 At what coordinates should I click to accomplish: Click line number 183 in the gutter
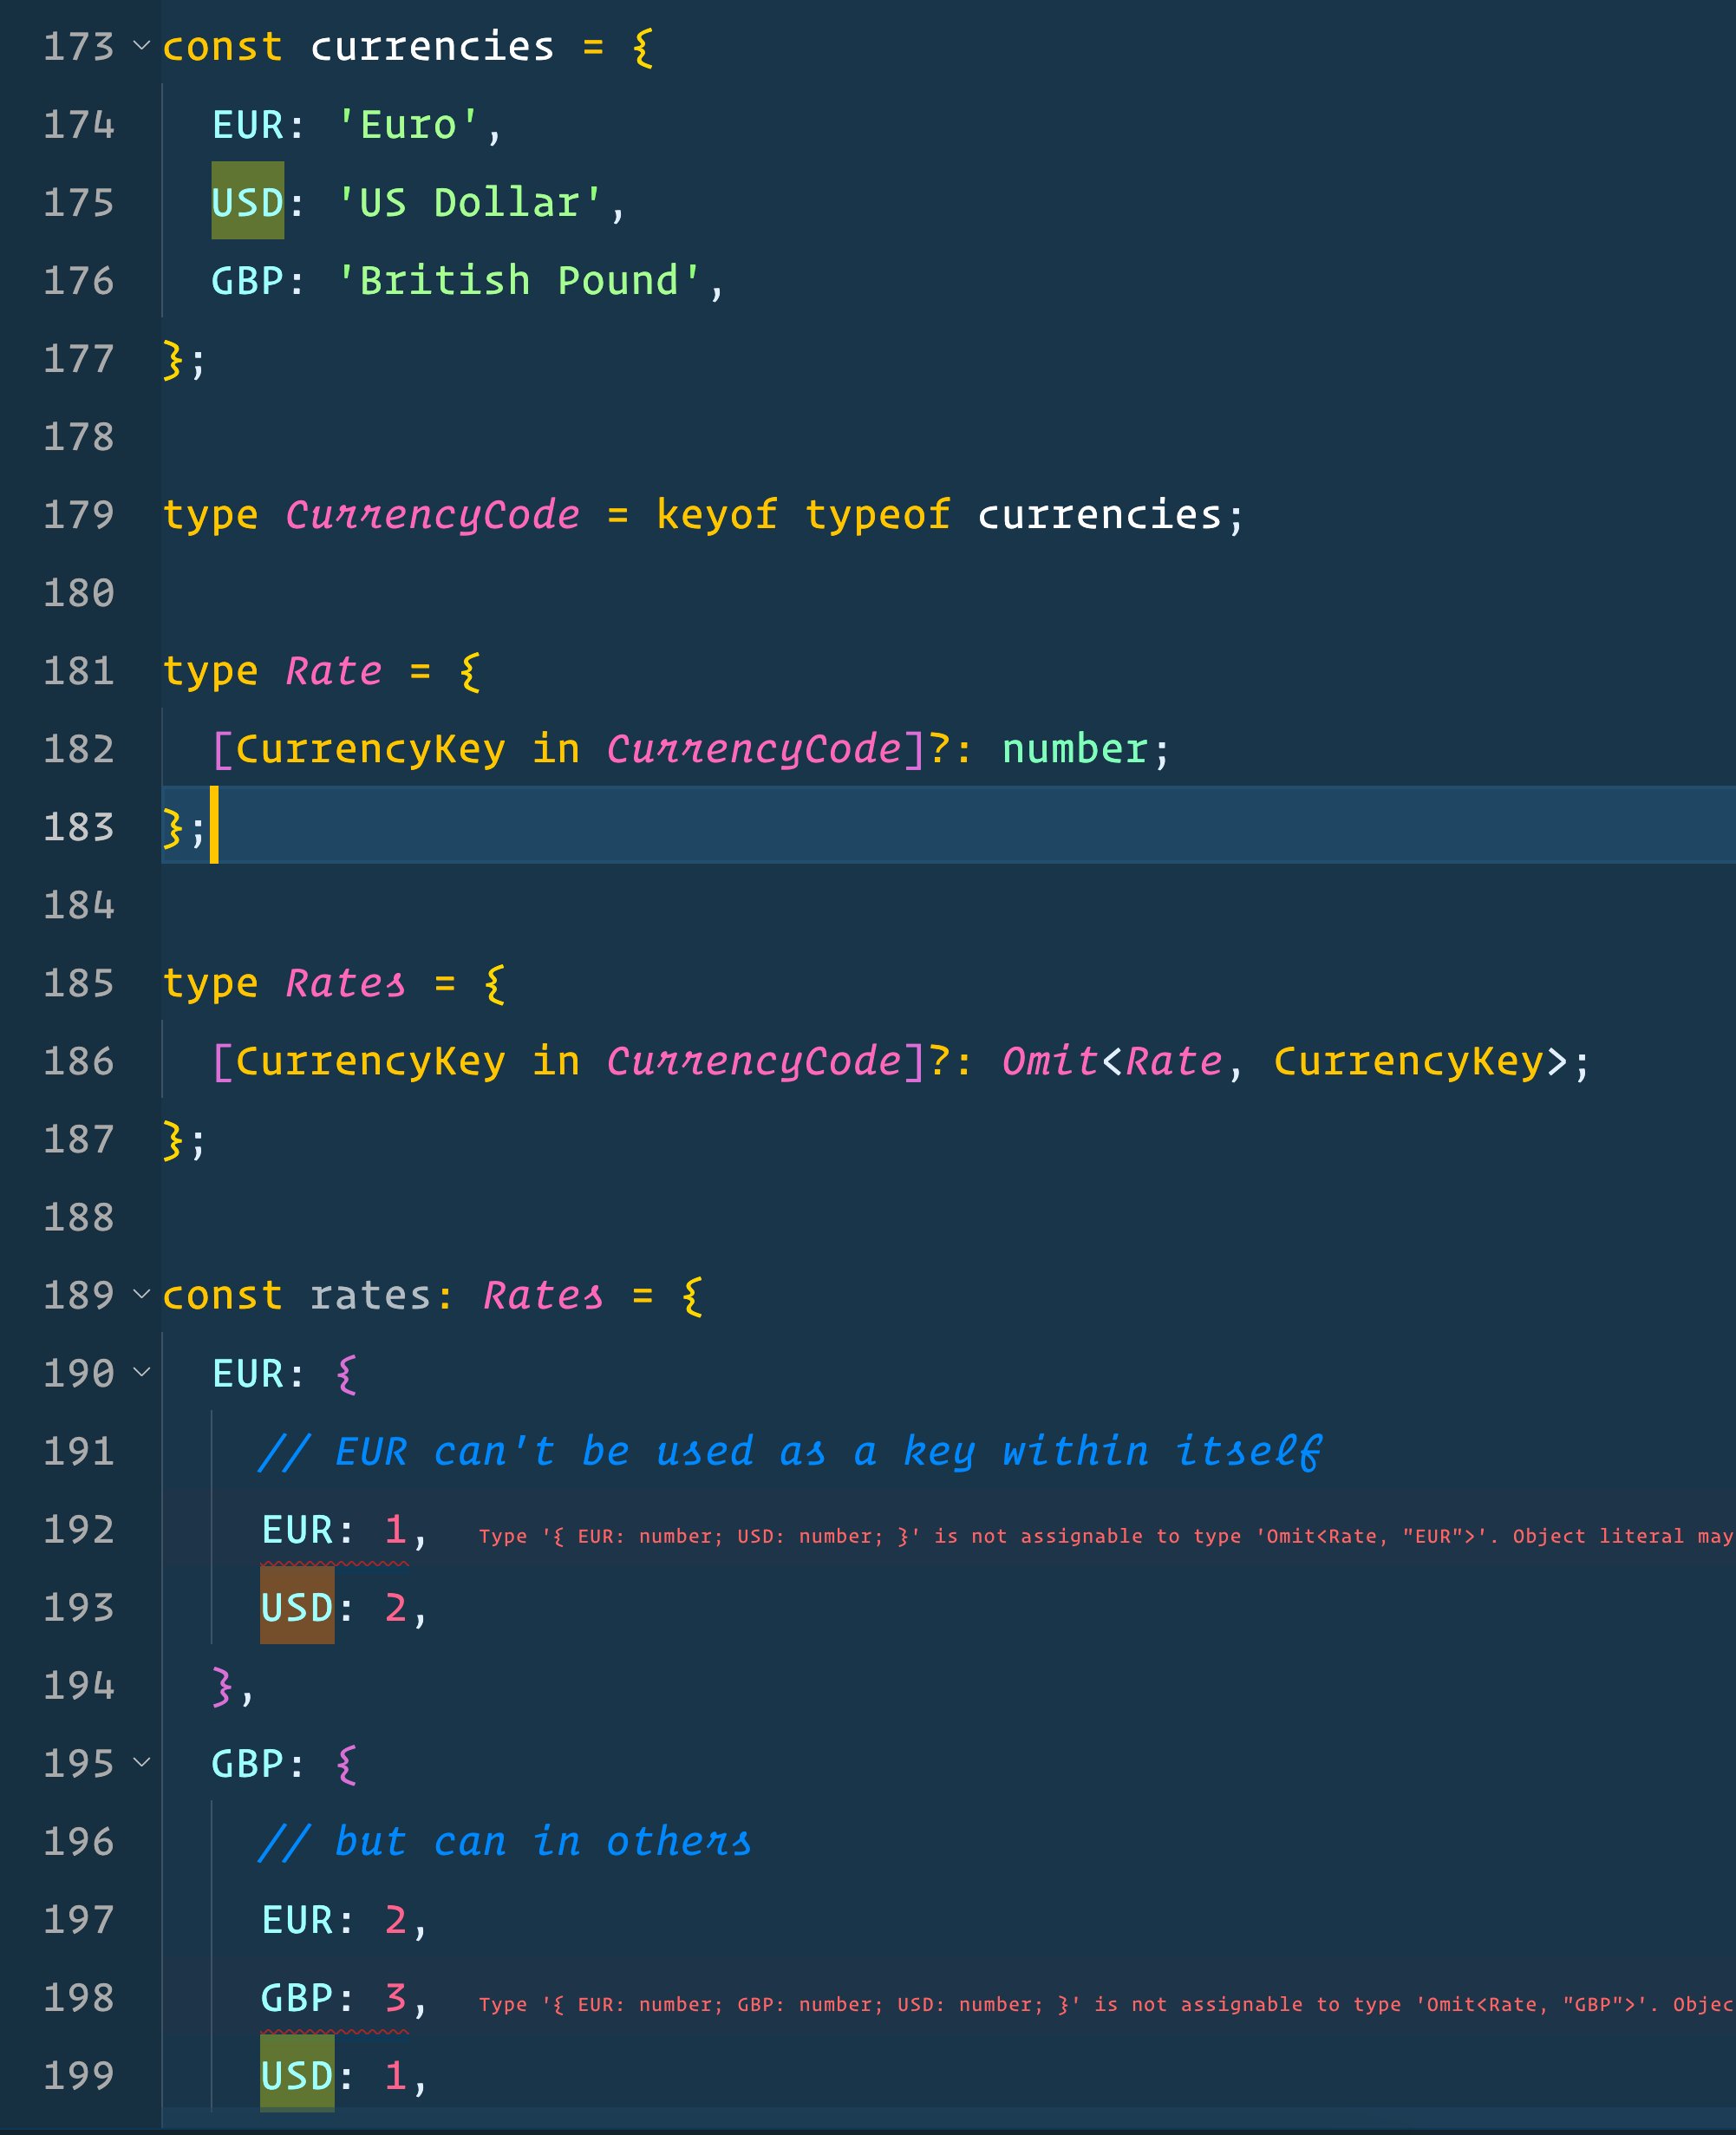tap(78, 827)
